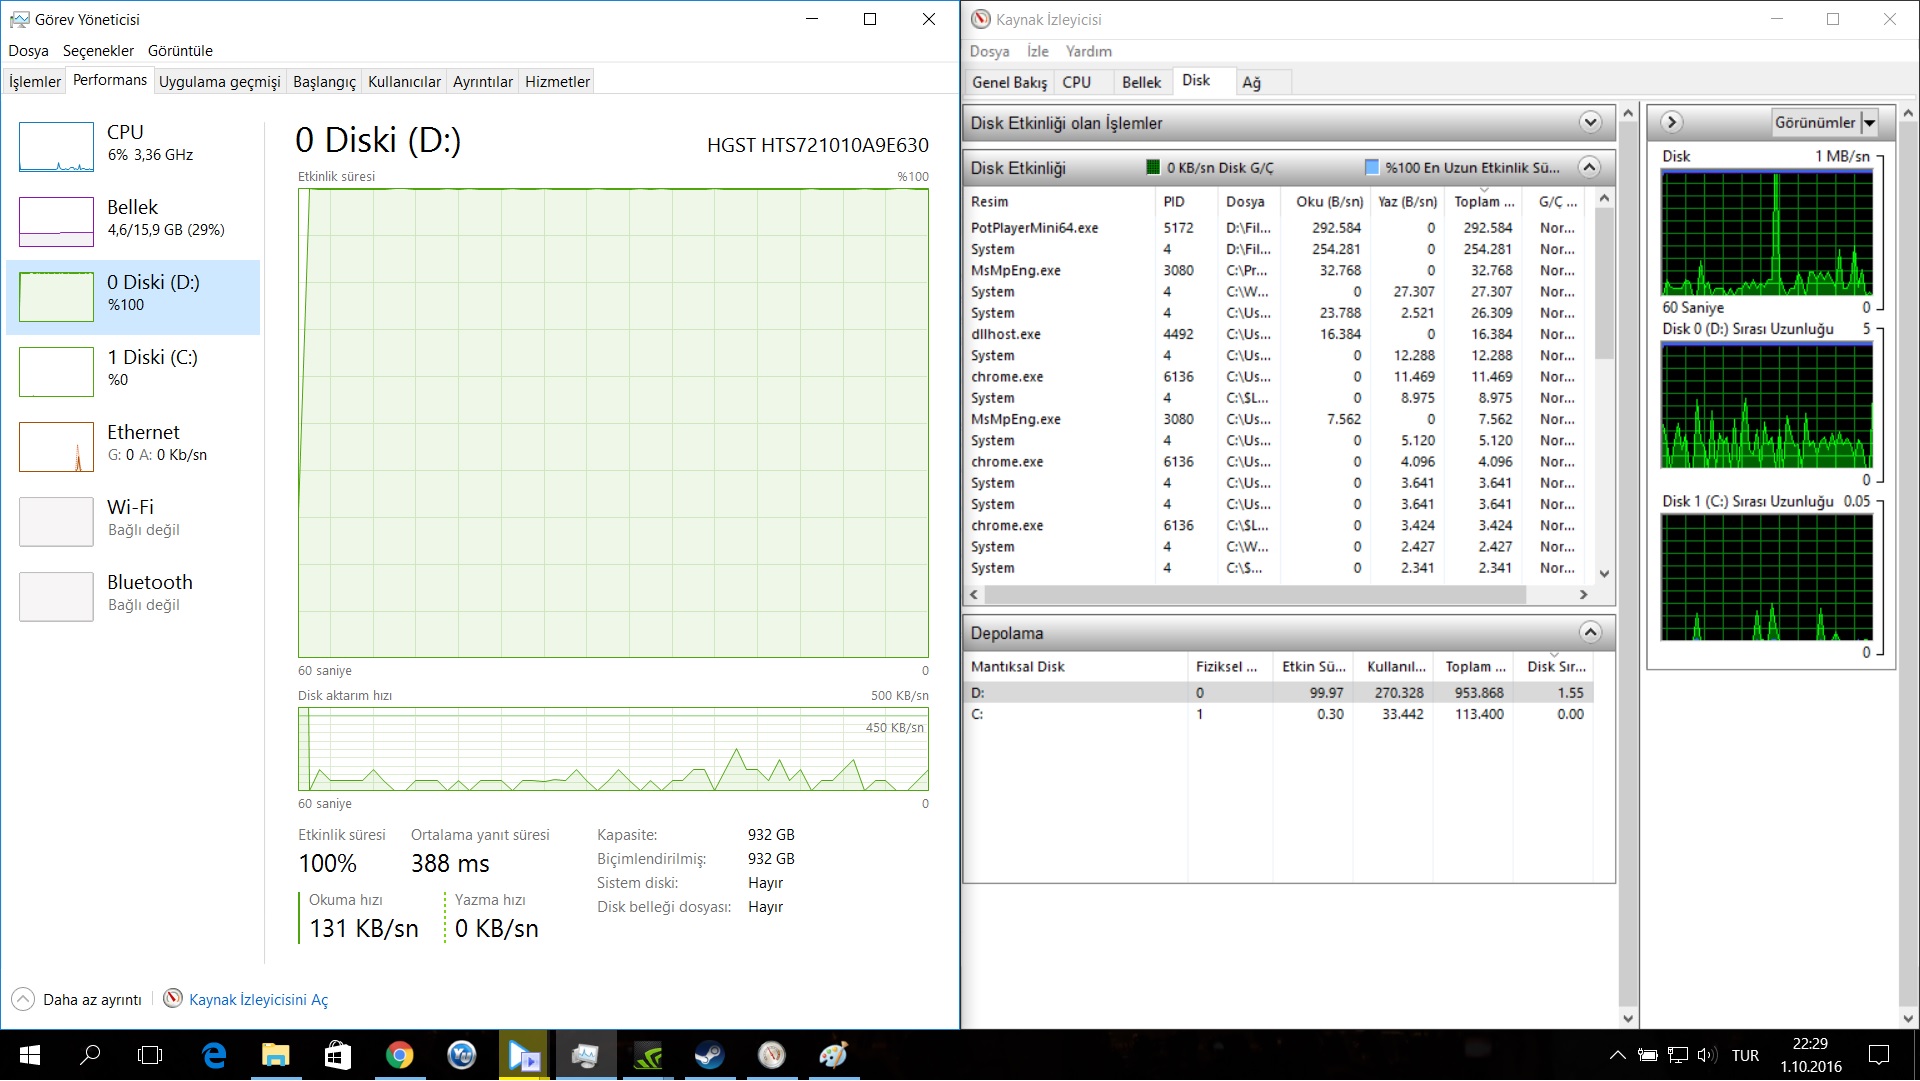1920x1081 pixels.
Task: Click the Paint taskbar icon
Action: point(833,1055)
